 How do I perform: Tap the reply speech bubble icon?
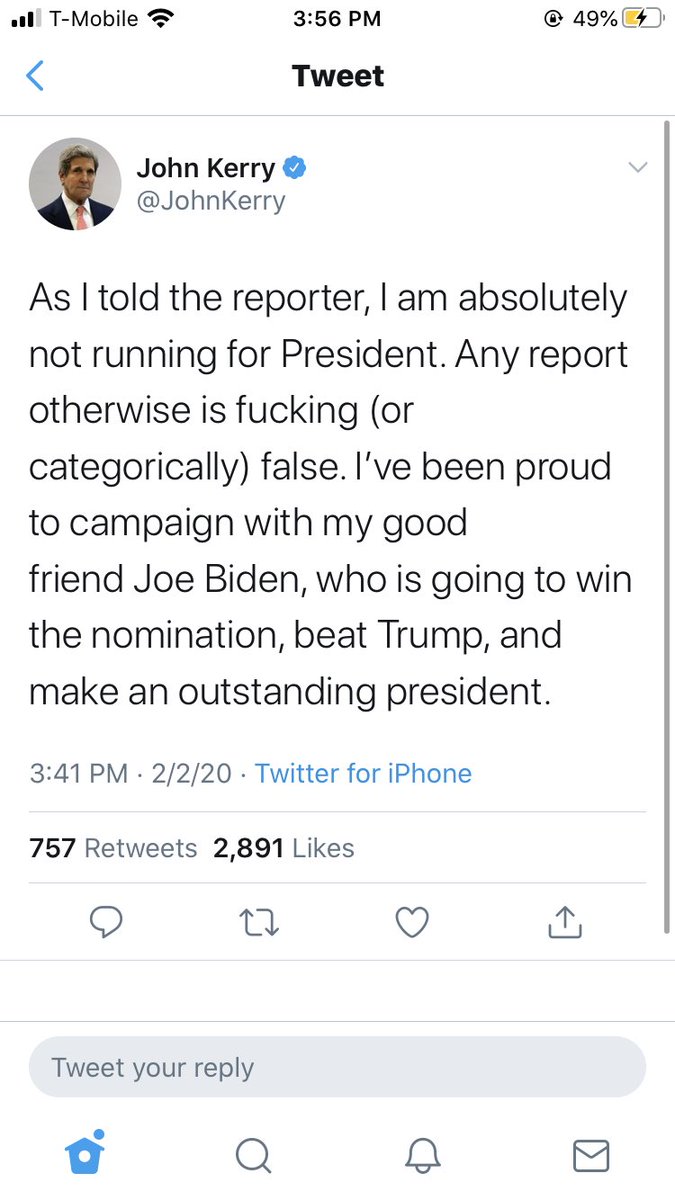coord(105,923)
